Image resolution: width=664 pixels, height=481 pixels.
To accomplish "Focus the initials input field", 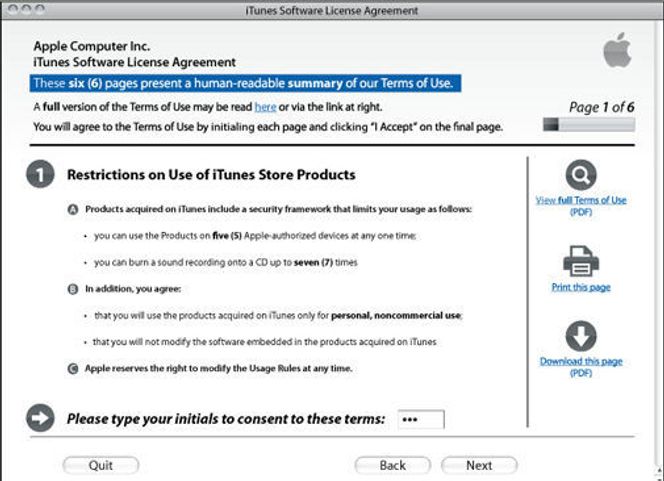I will tap(421, 419).
